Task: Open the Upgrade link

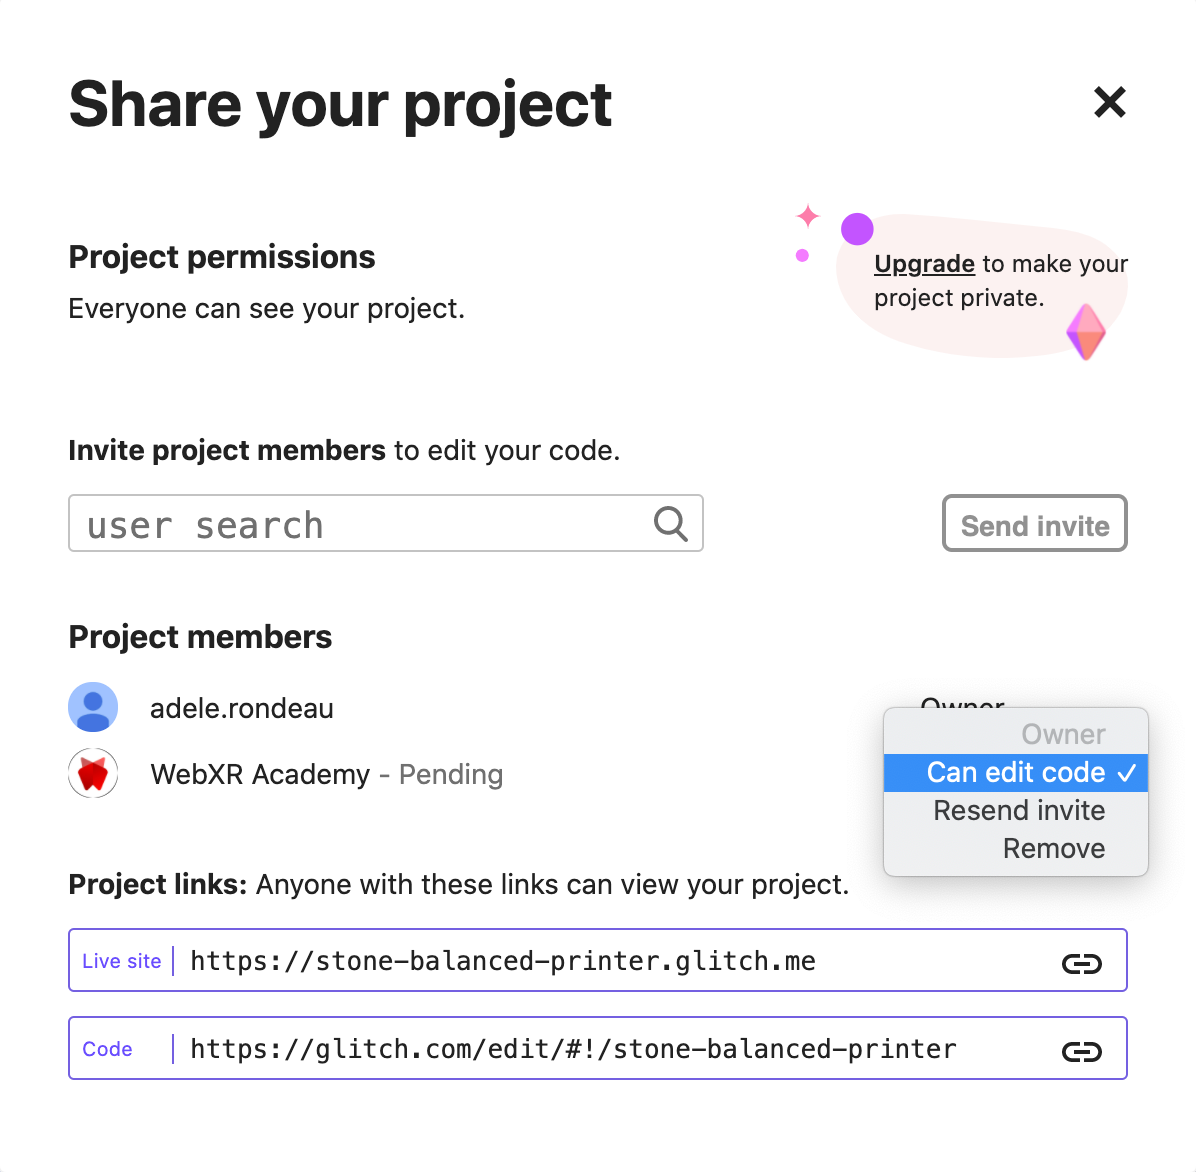Action: point(924,264)
